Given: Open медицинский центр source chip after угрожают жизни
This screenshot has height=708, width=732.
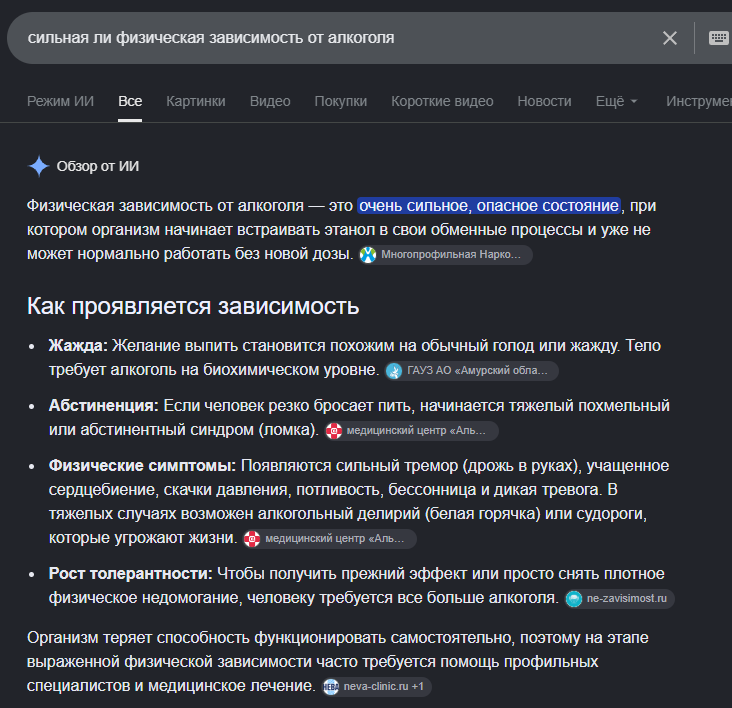Looking at the screenshot, I should [330, 539].
